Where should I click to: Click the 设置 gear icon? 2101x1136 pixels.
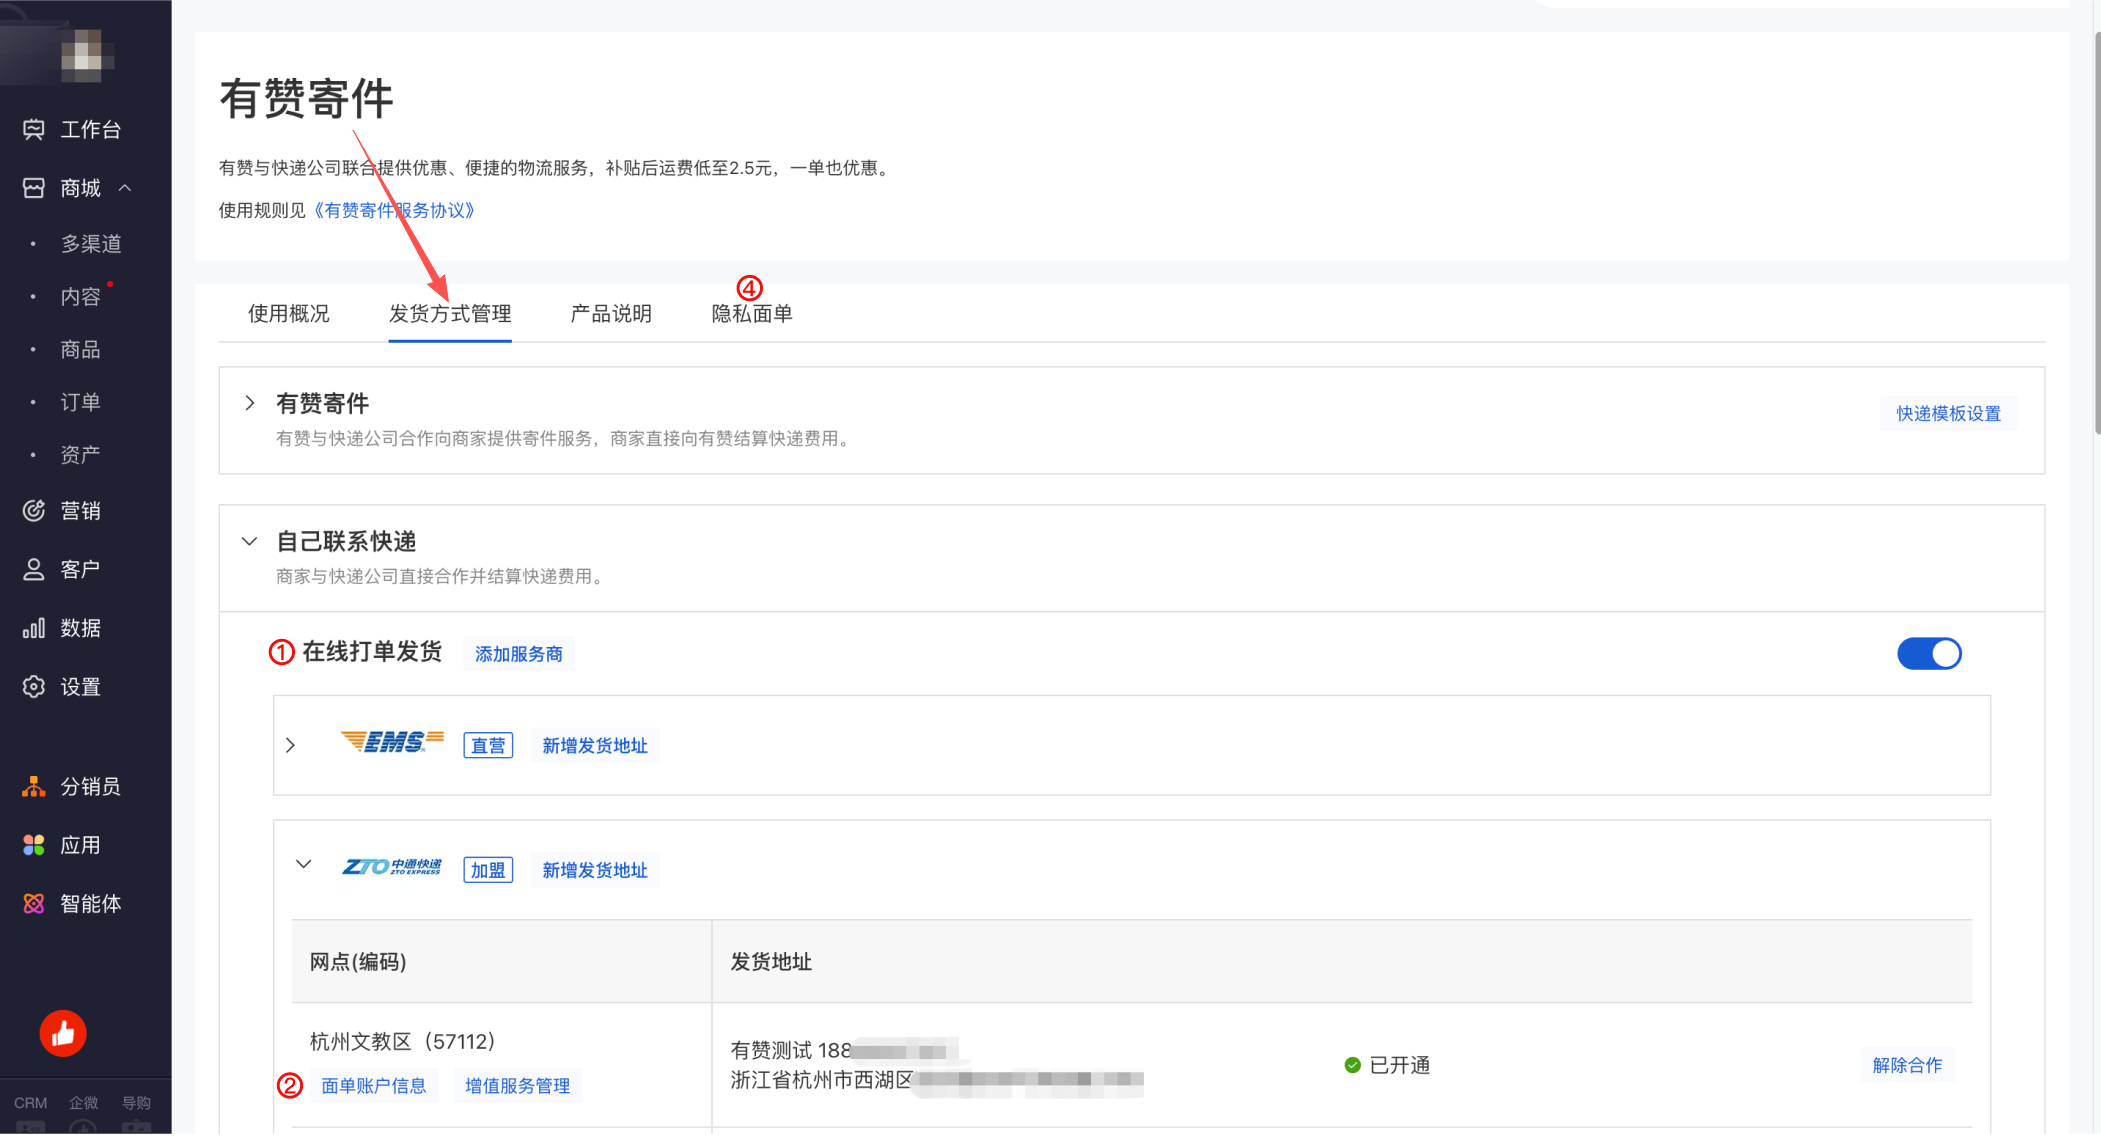point(34,687)
